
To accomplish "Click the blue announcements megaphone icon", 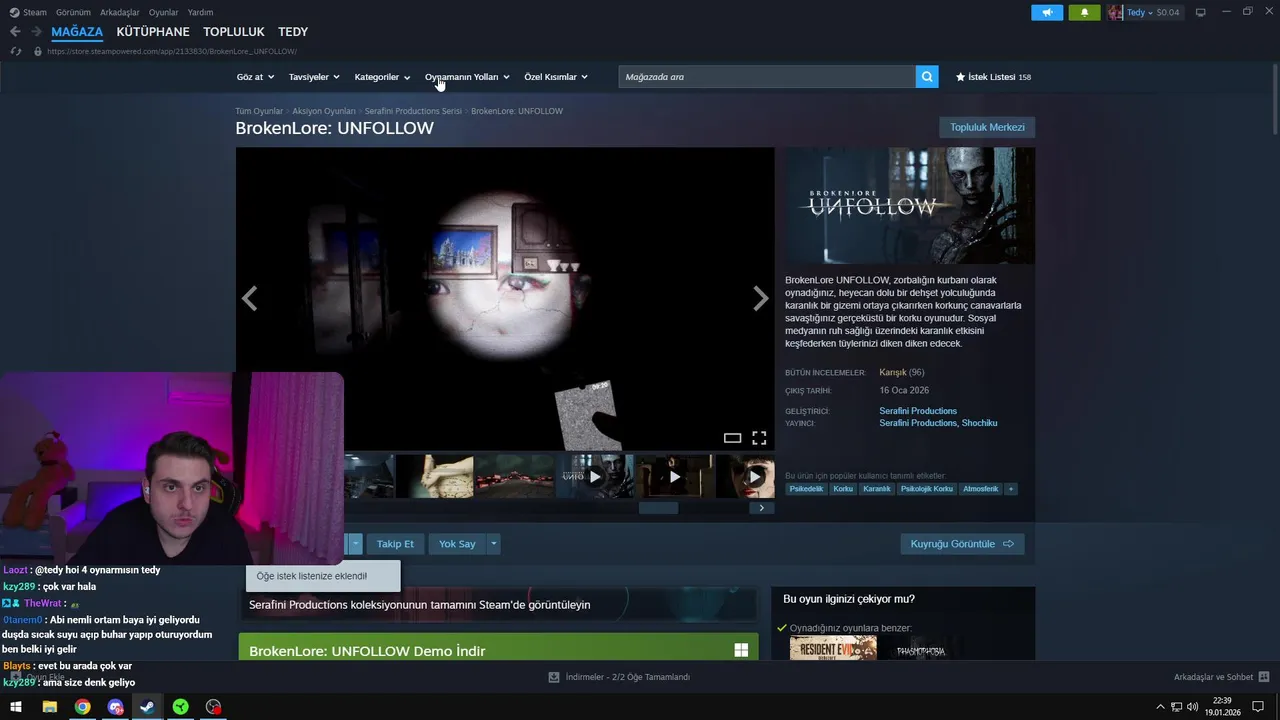I will (1047, 13).
